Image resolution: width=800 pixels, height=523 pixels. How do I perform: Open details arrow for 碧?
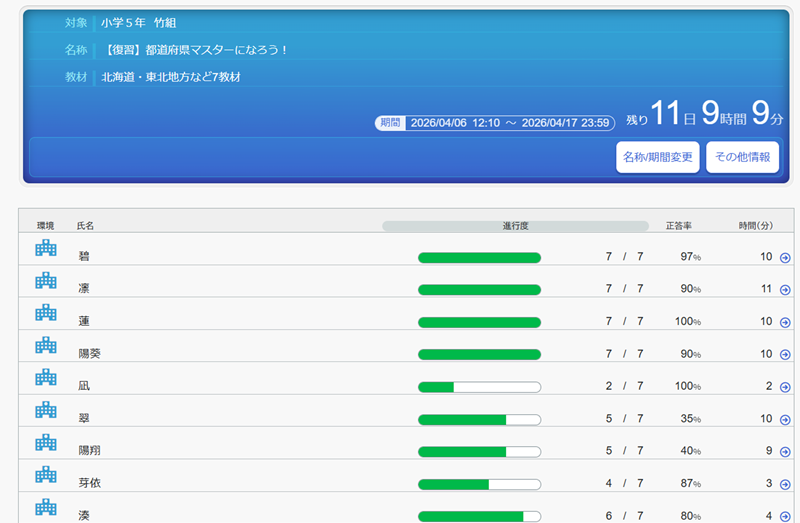coord(785,258)
